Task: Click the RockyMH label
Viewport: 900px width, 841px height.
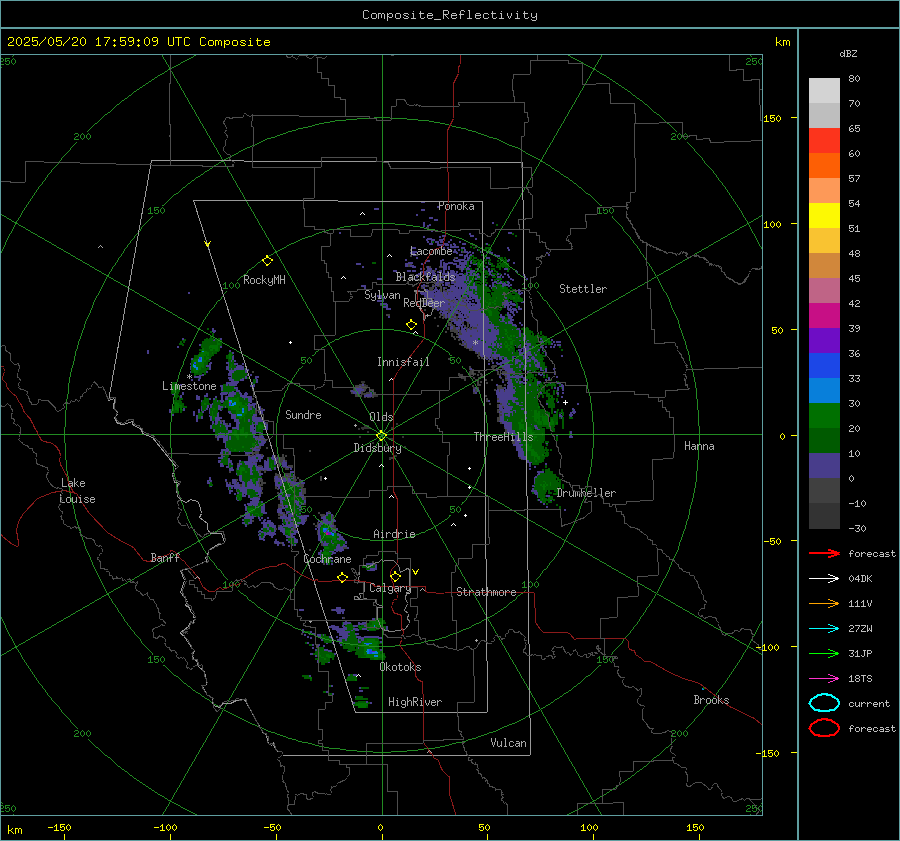Action: click(264, 280)
